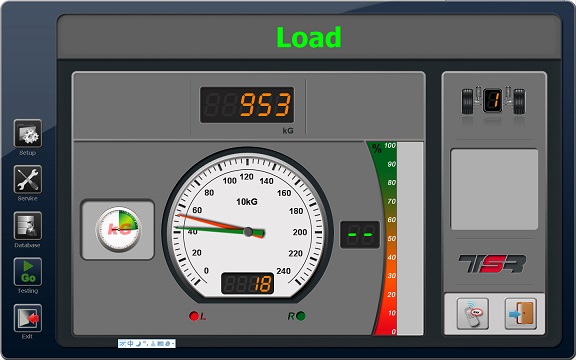Click the 953 kG digital weight display
This screenshot has height=360, width=576.
click(247, 105)
